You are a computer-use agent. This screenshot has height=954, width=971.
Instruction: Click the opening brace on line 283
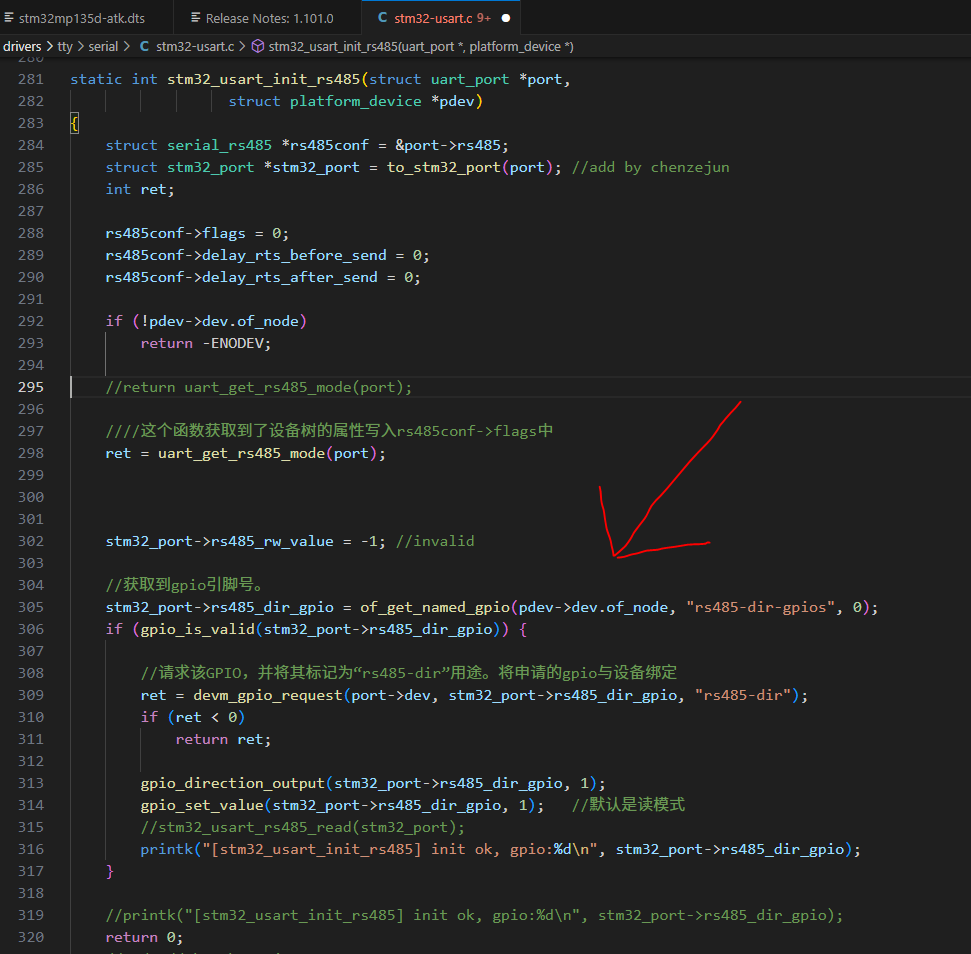pyautogui.click(x=74, y=123)
